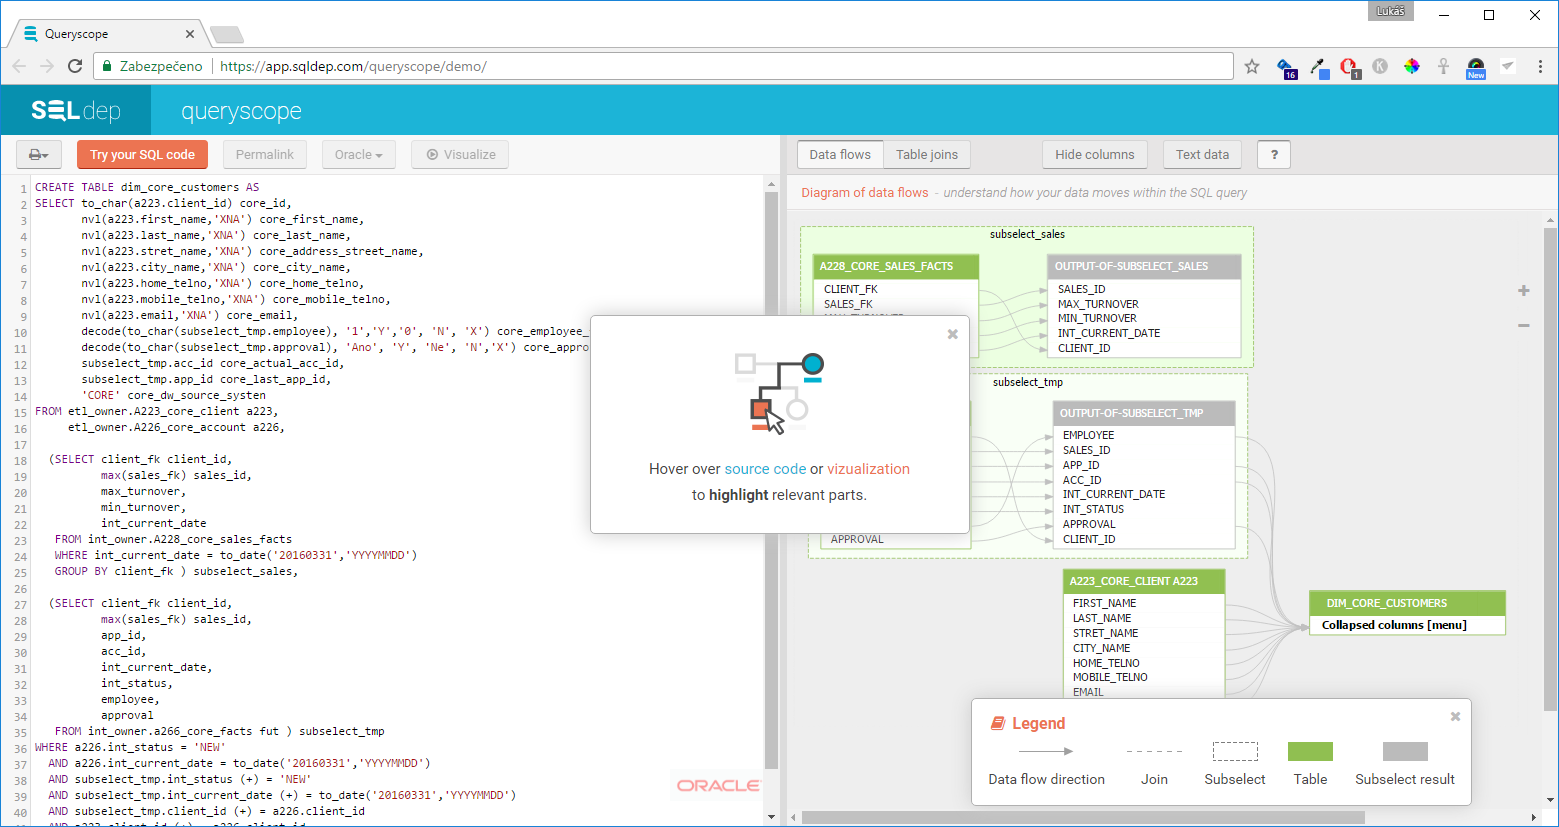The image size is (1559, 827).
Task: Close the Legend panel
Action: point(1456,716)
